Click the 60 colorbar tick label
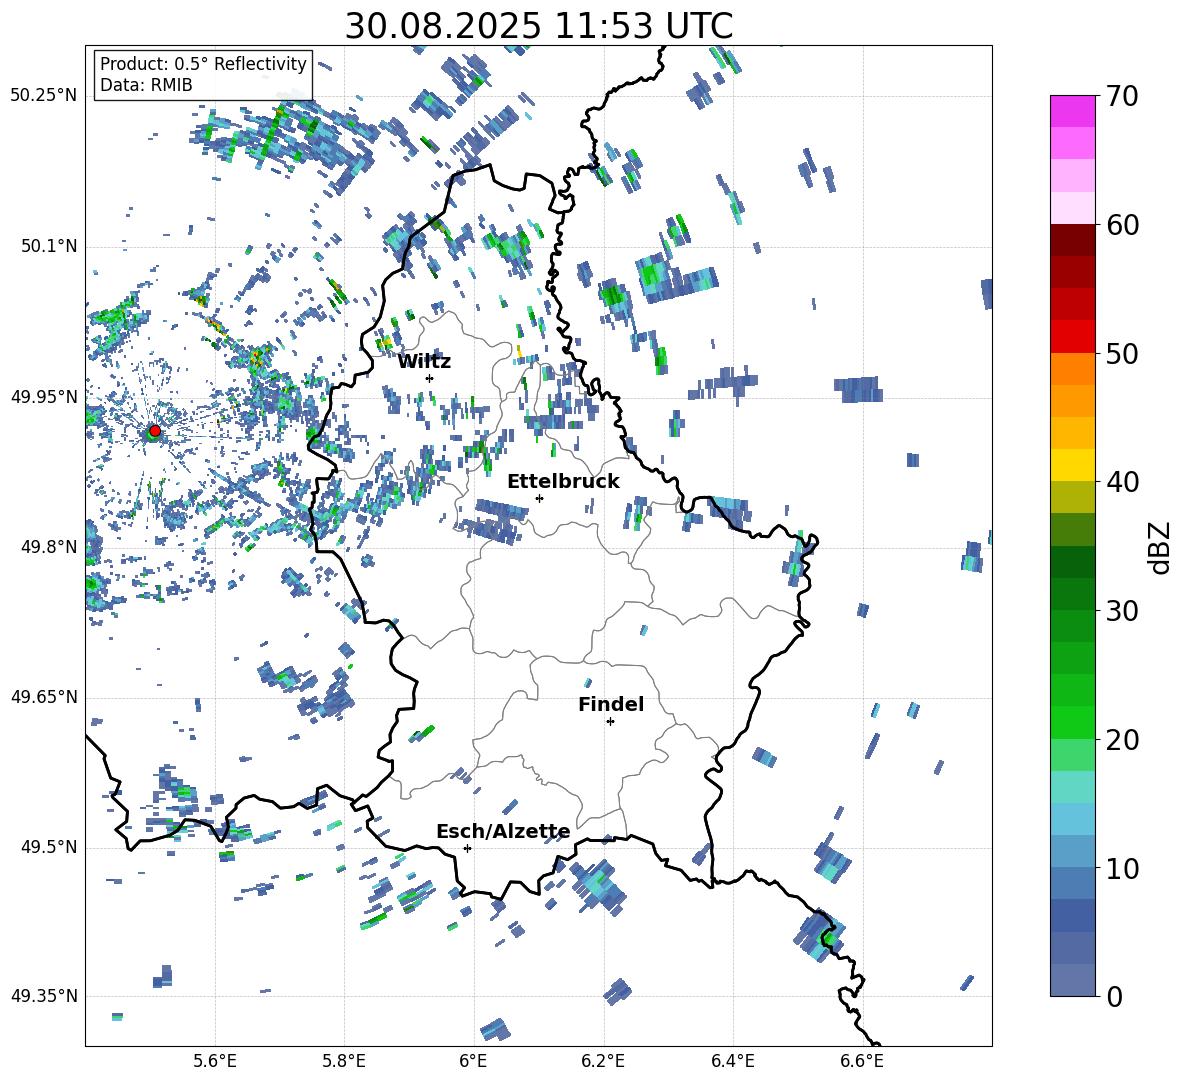Image resolution: width=1184 pixels, height=1081 pixels. 1123,225
